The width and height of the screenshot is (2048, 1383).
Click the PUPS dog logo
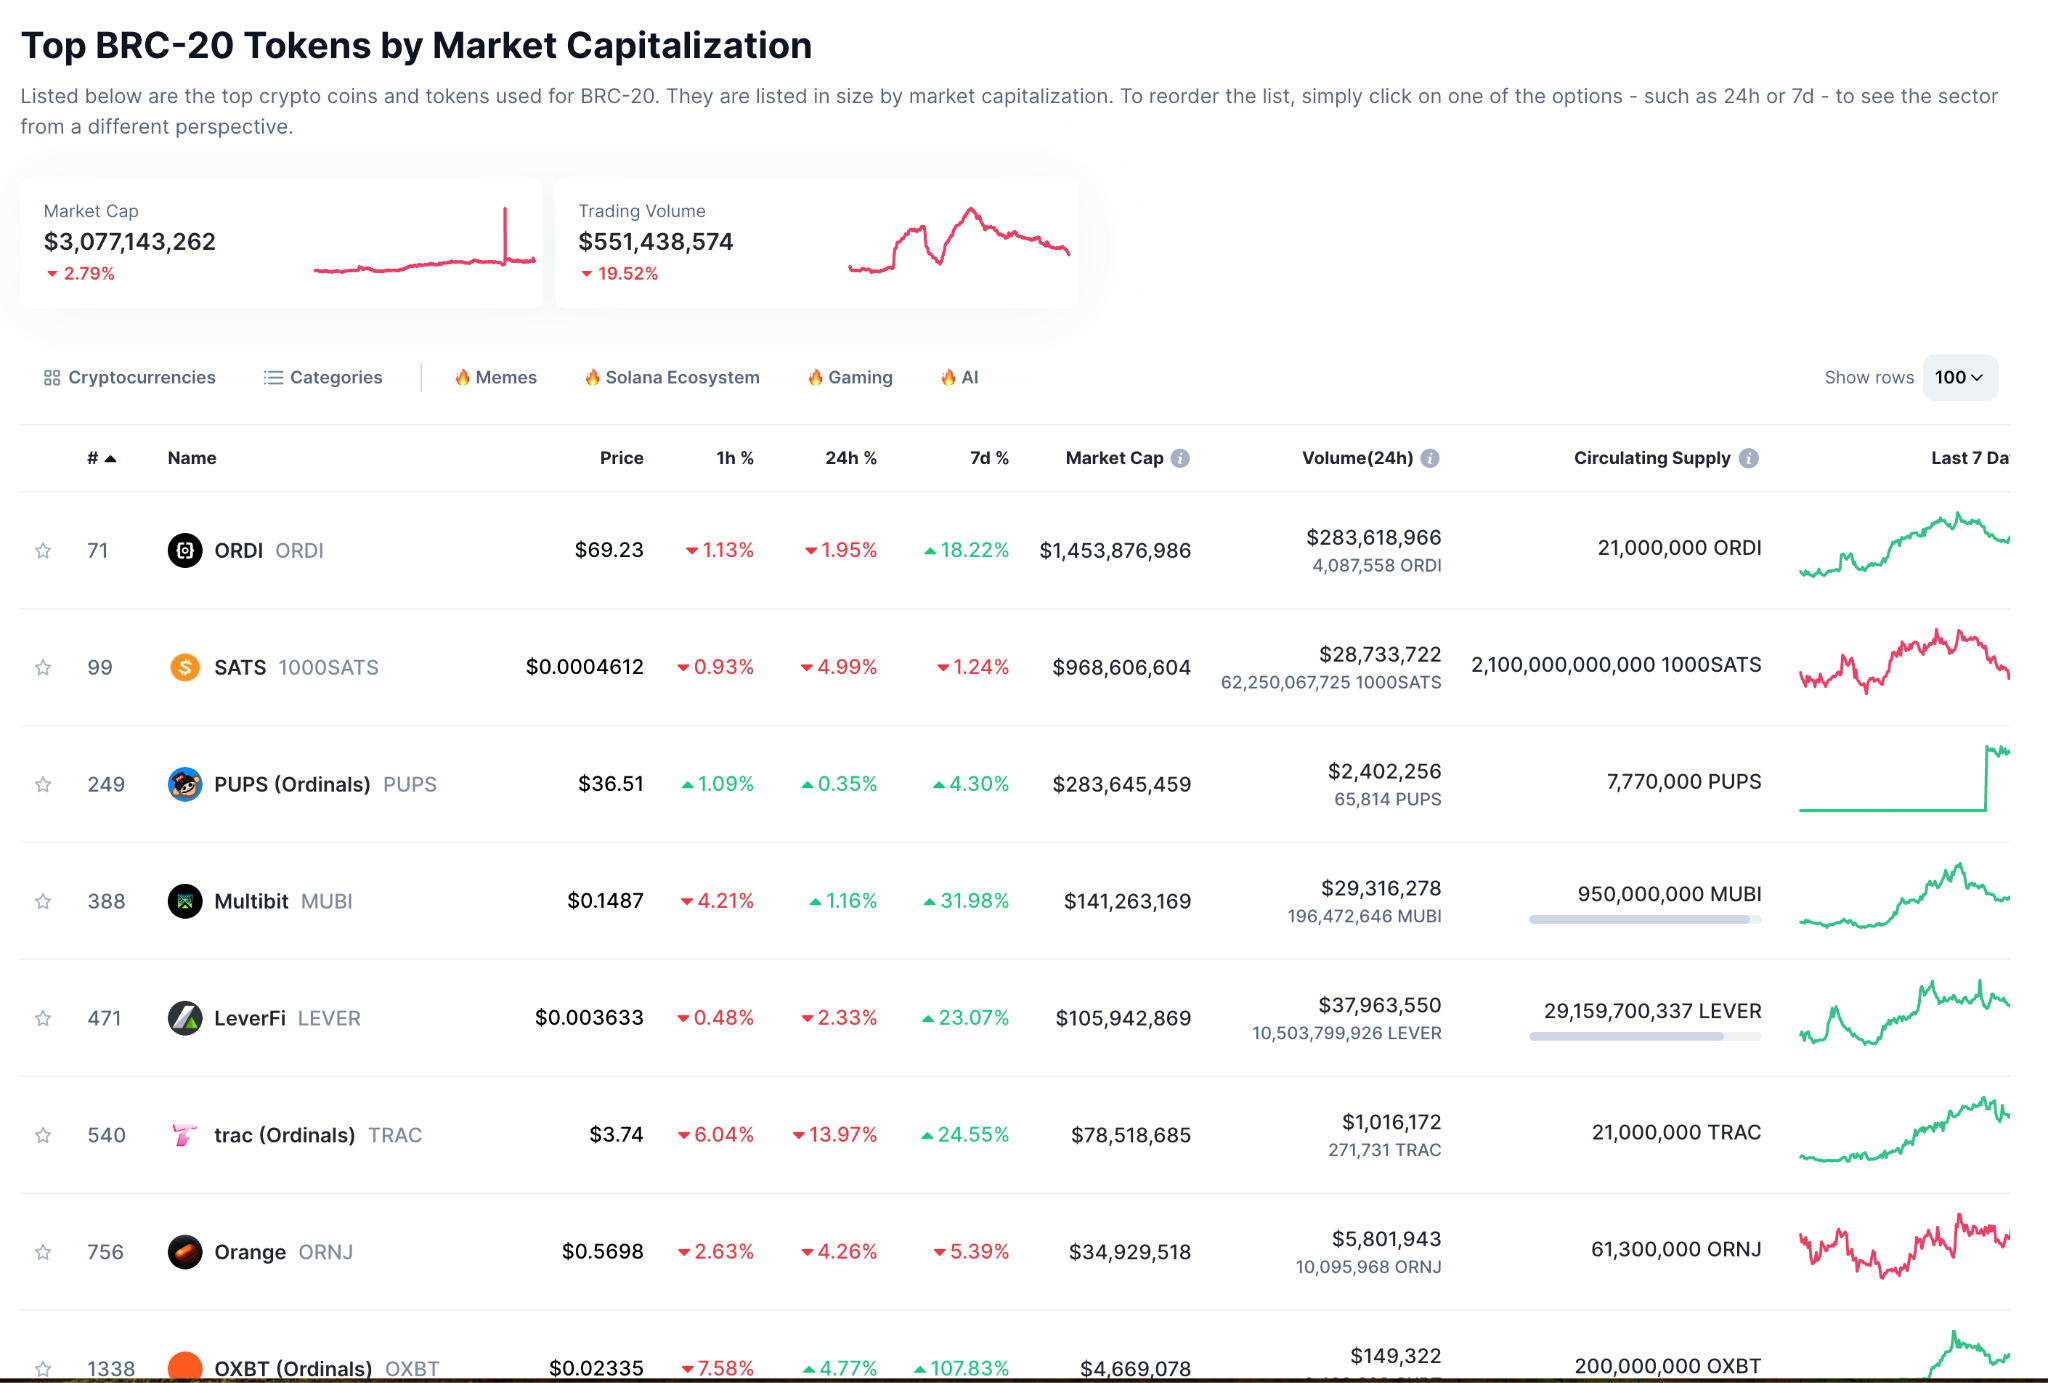[185, 784]
